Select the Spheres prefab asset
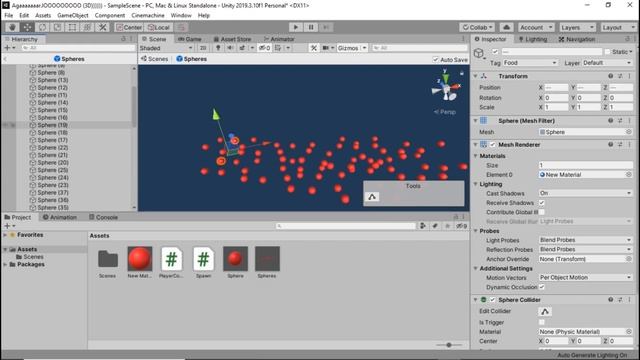Screen dimensions: 640x360 click(x=267, y=259)
